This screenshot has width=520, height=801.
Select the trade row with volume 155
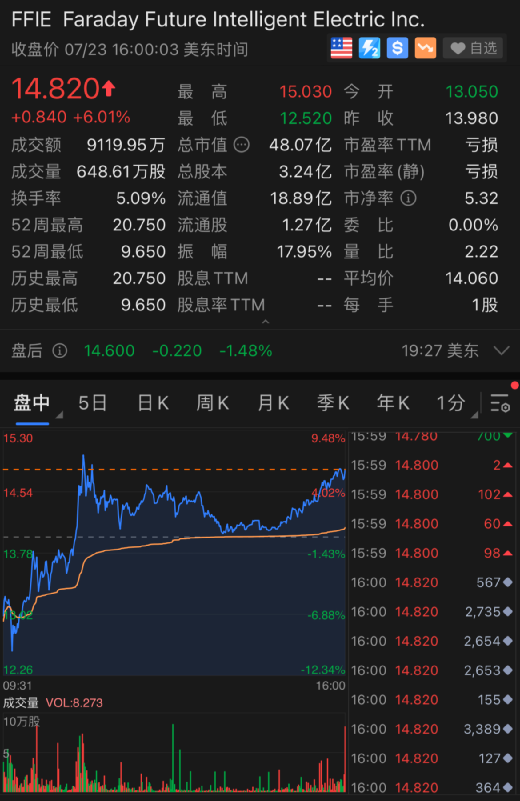pyautogui.click(x=432, y=699)
